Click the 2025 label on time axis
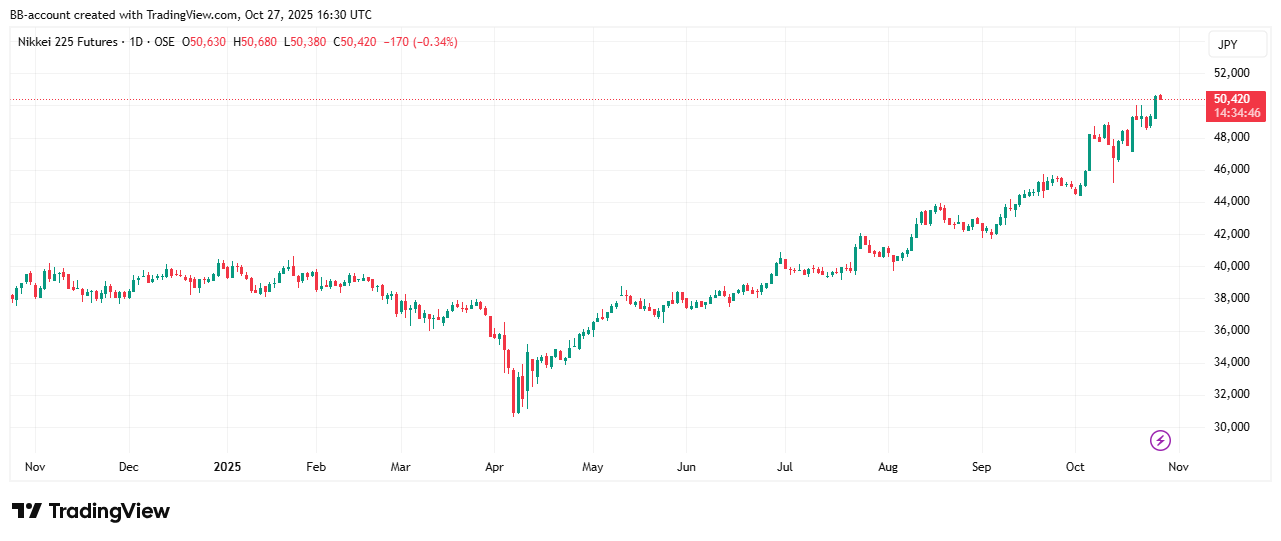The height and width of the screenshot is (541, 1281). [227, 467]
